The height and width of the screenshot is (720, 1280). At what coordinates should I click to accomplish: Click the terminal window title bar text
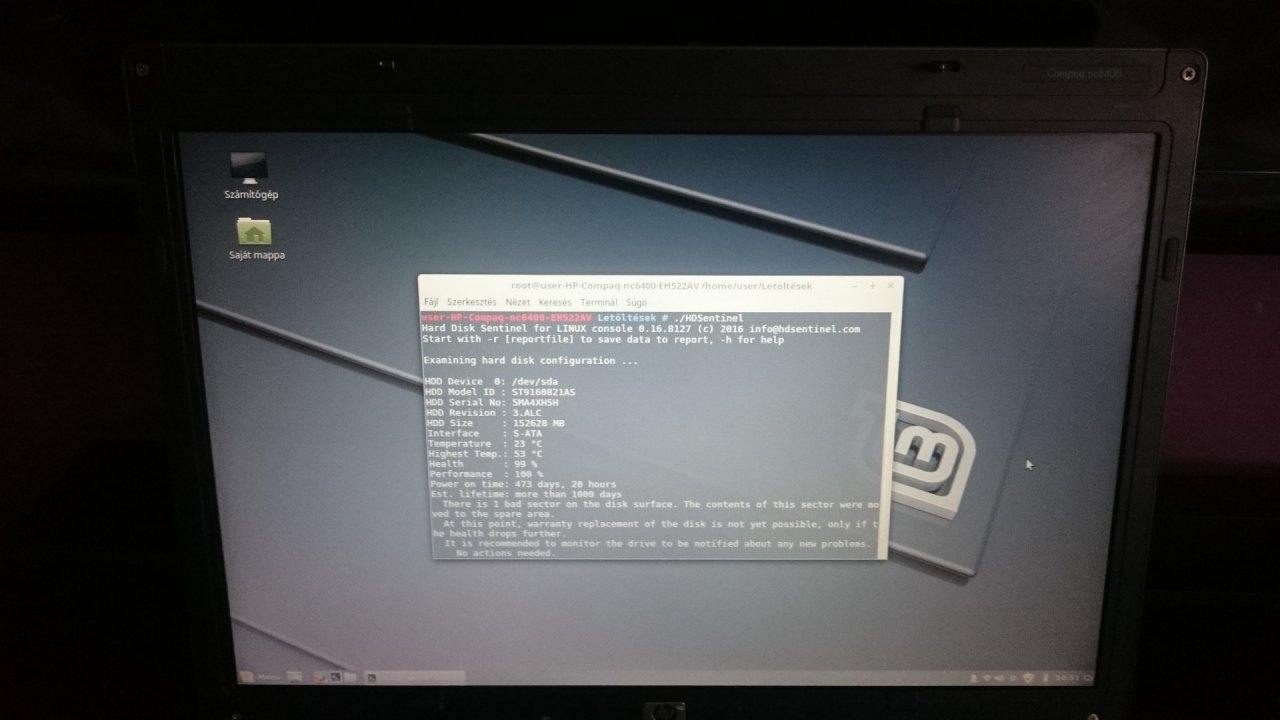pos(661,286)
